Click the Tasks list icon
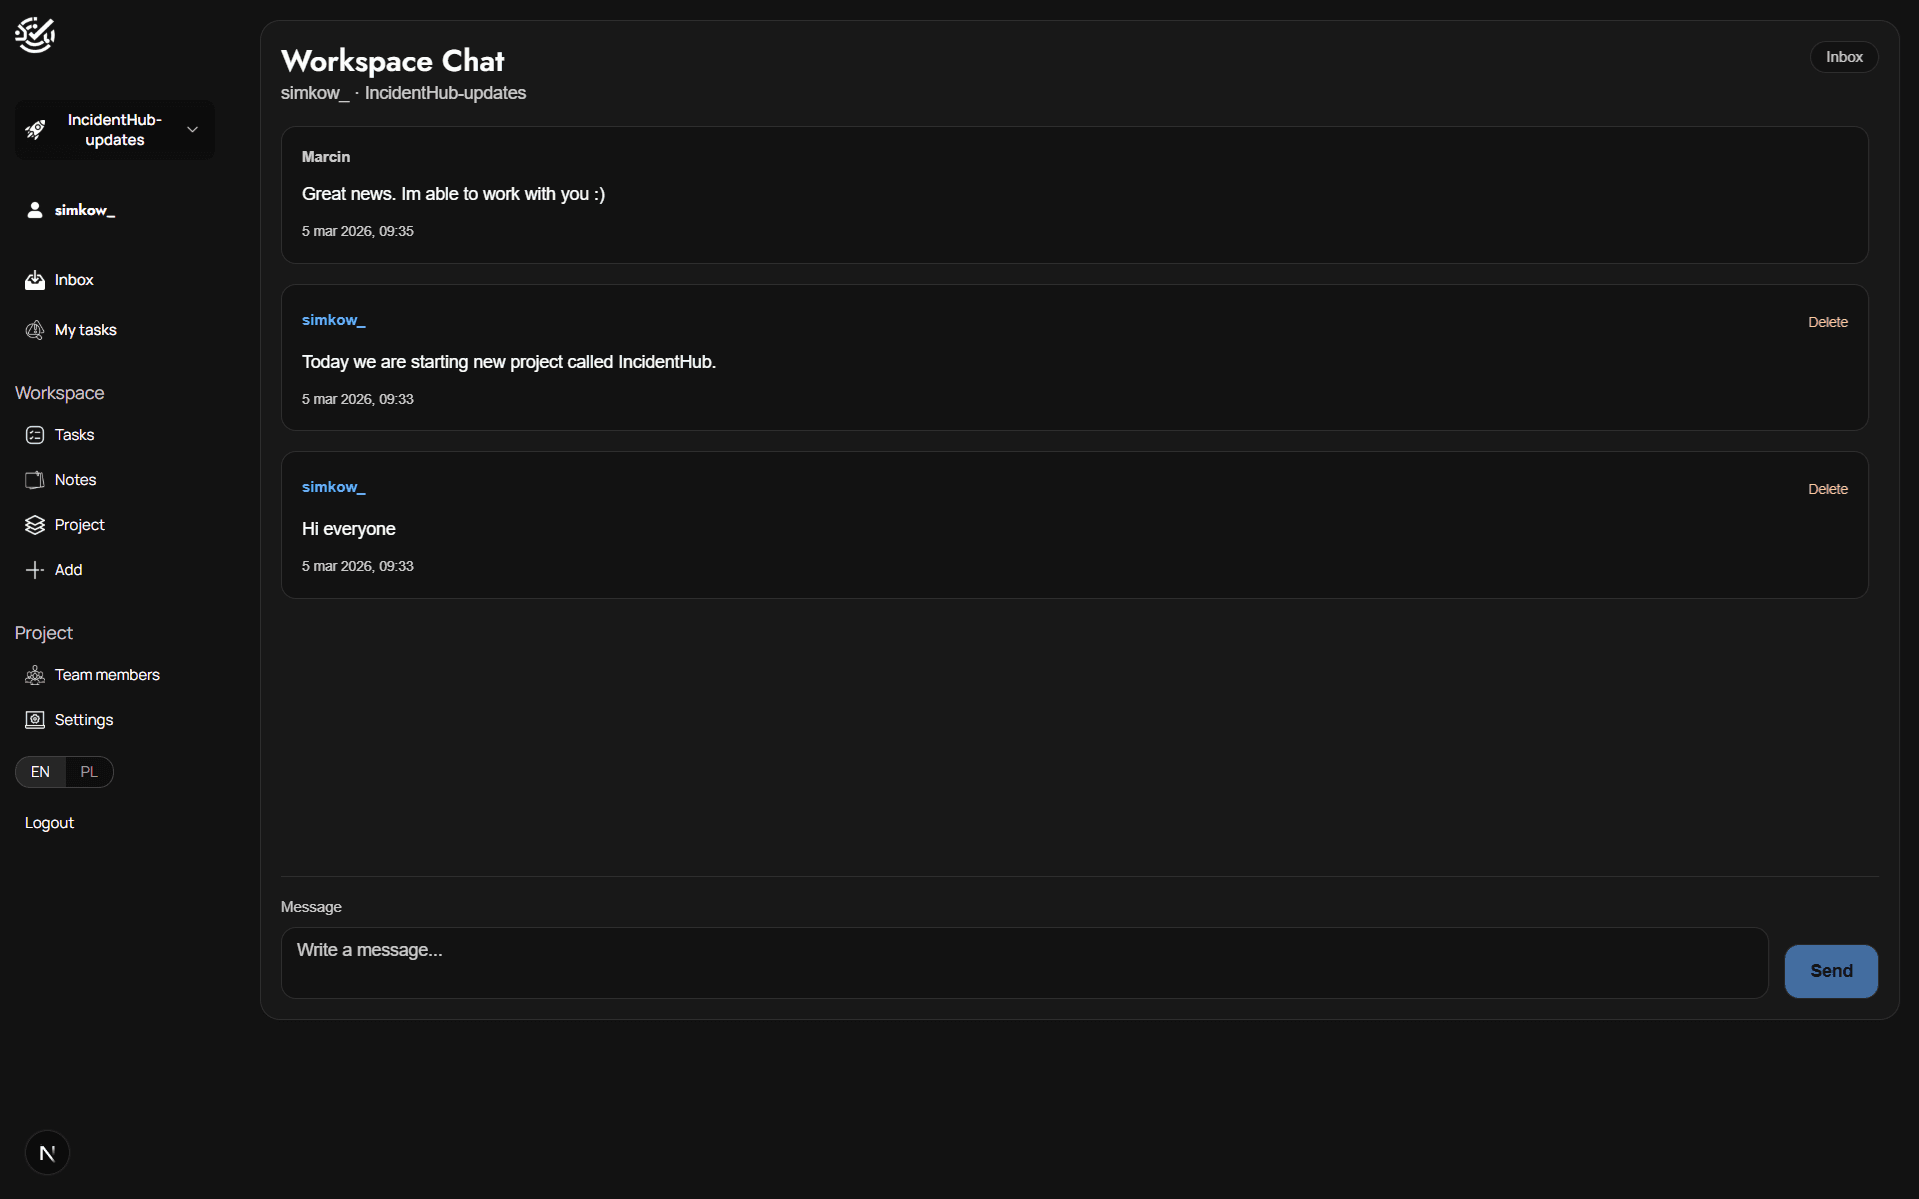Viewport: 1919px width, 1199px height. pyautogui.click(x=35, y=435)
